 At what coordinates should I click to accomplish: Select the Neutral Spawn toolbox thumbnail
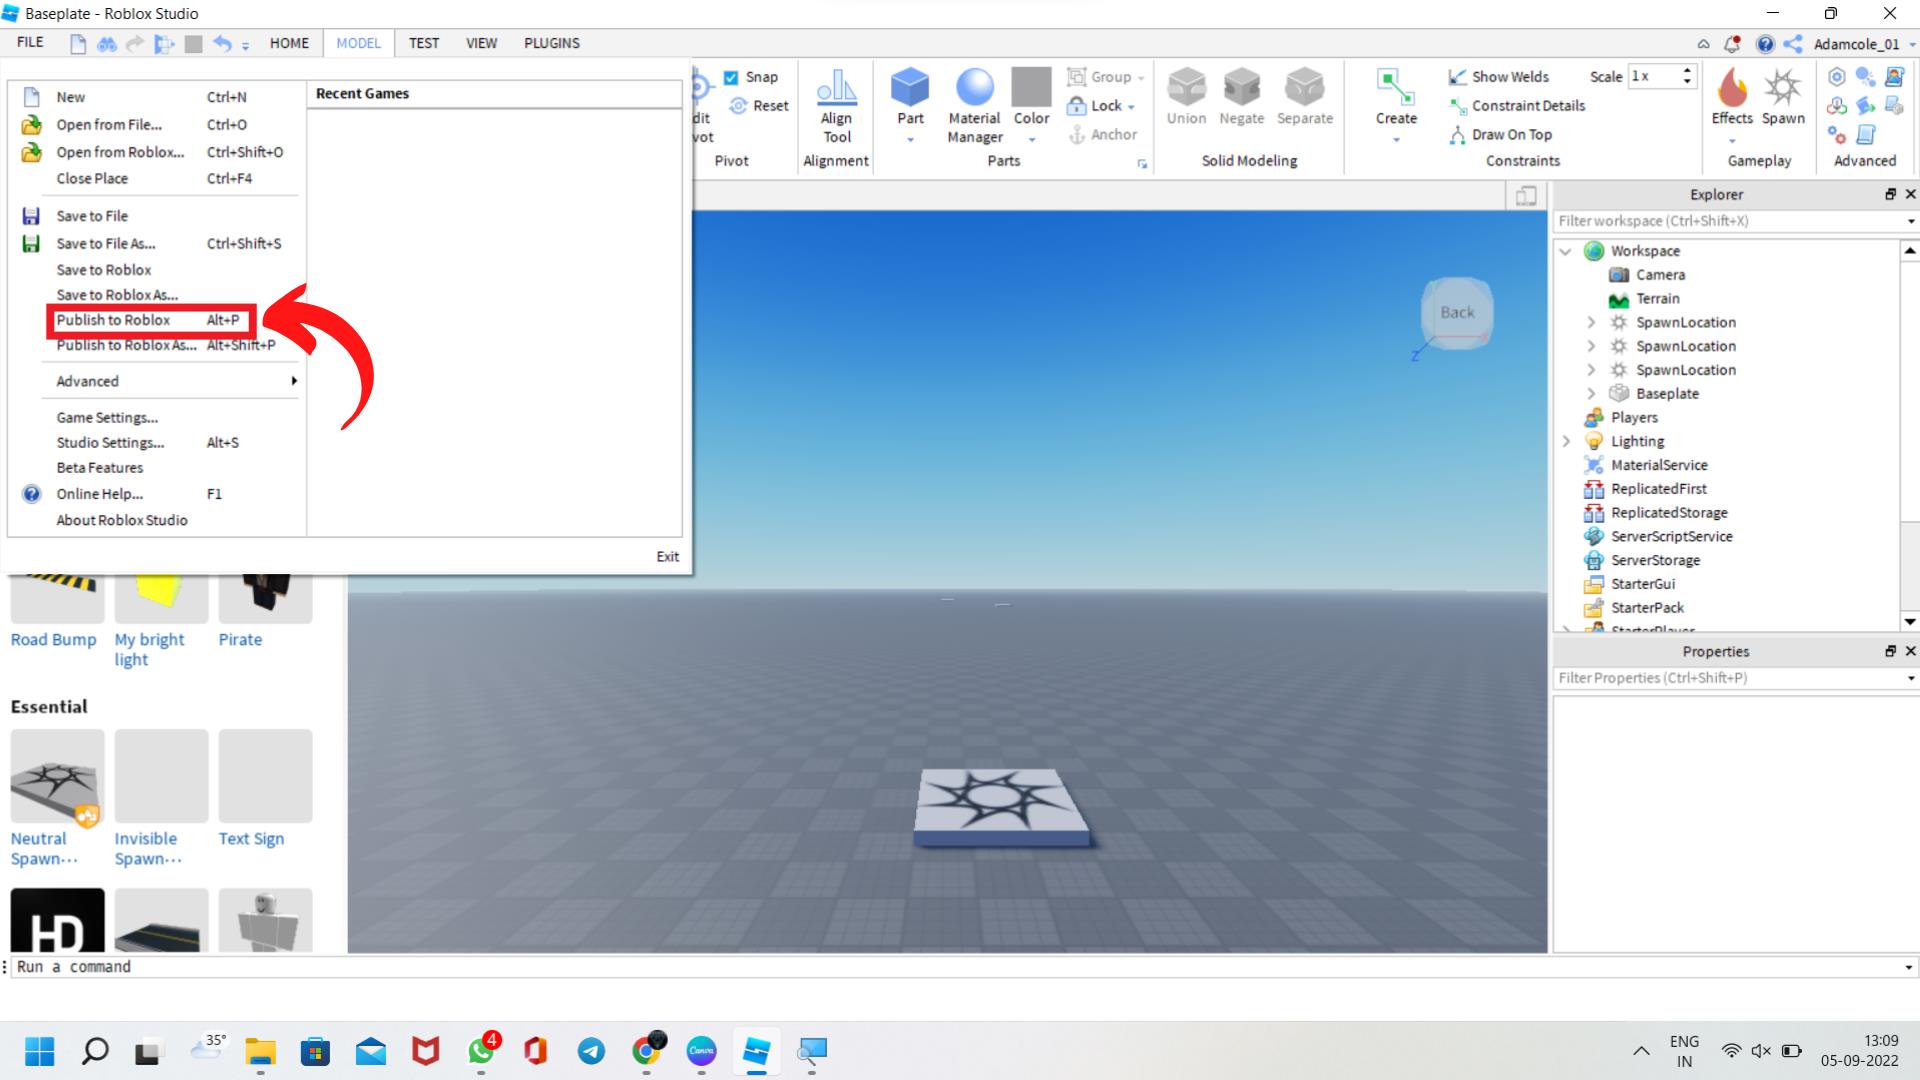click(x=57, y=776)
